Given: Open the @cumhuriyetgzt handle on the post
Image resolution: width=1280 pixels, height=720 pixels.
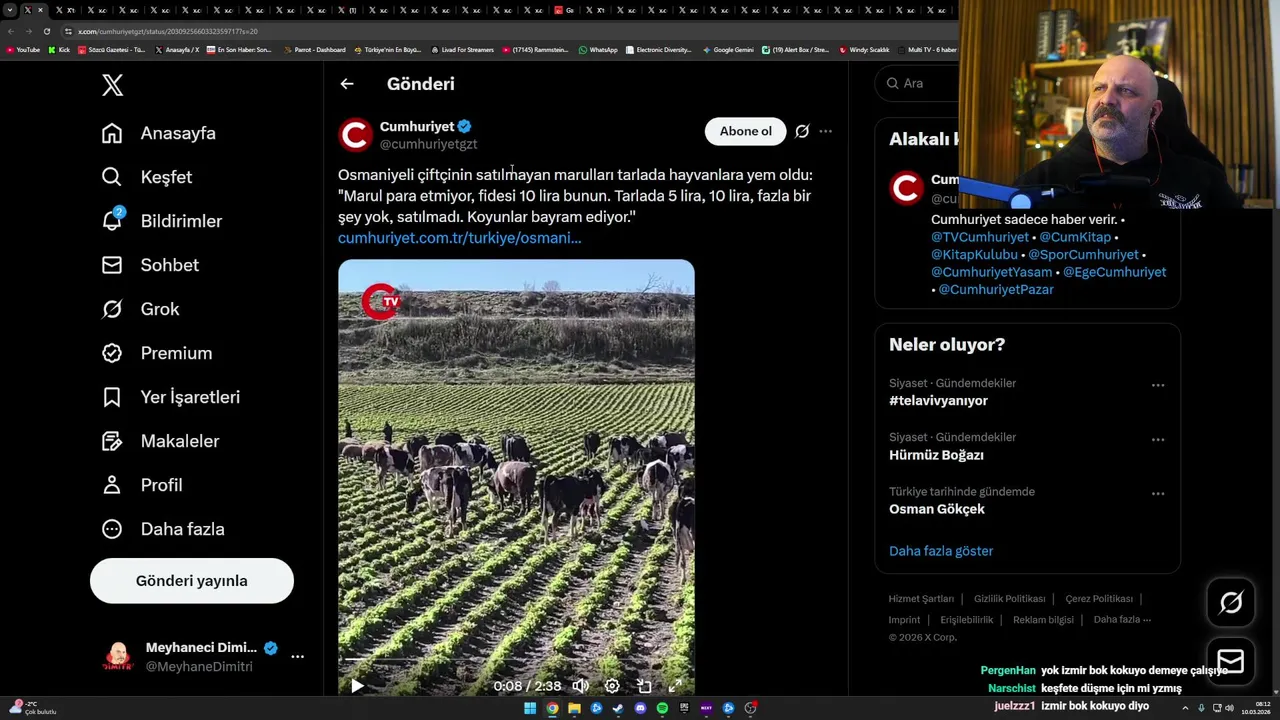Looking at the screenshot, I should (428, 144).
